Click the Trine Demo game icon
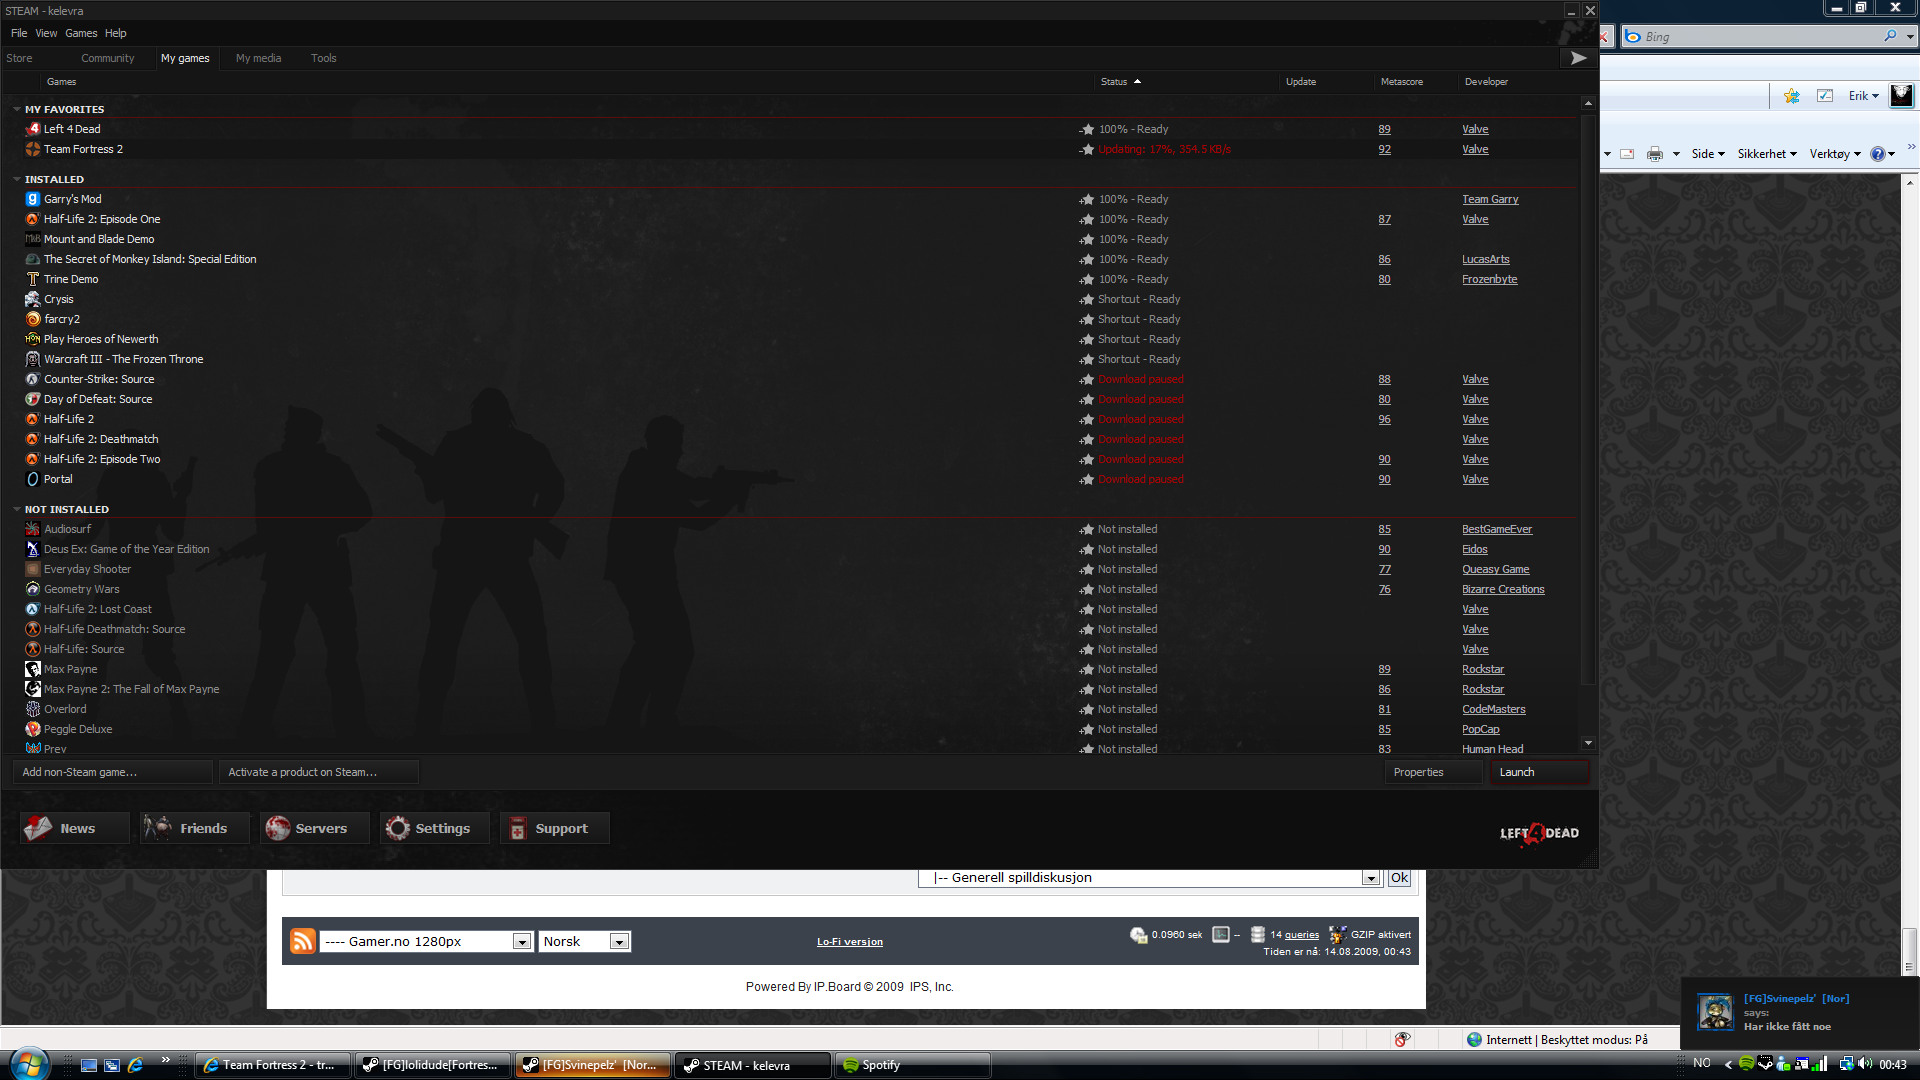Viewport: 1920px width, 1080px height. tap(33, 279)
